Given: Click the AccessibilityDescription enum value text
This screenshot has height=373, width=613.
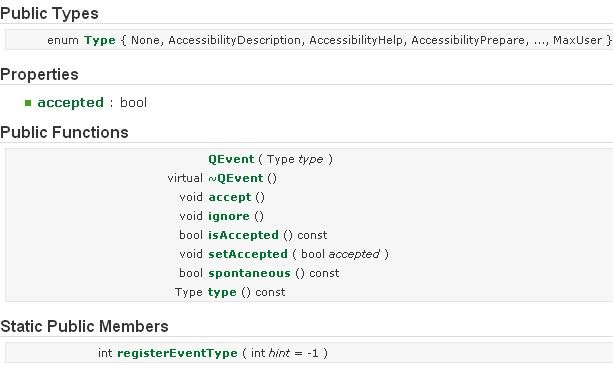Looking at the screenshot, I should 234,40.
